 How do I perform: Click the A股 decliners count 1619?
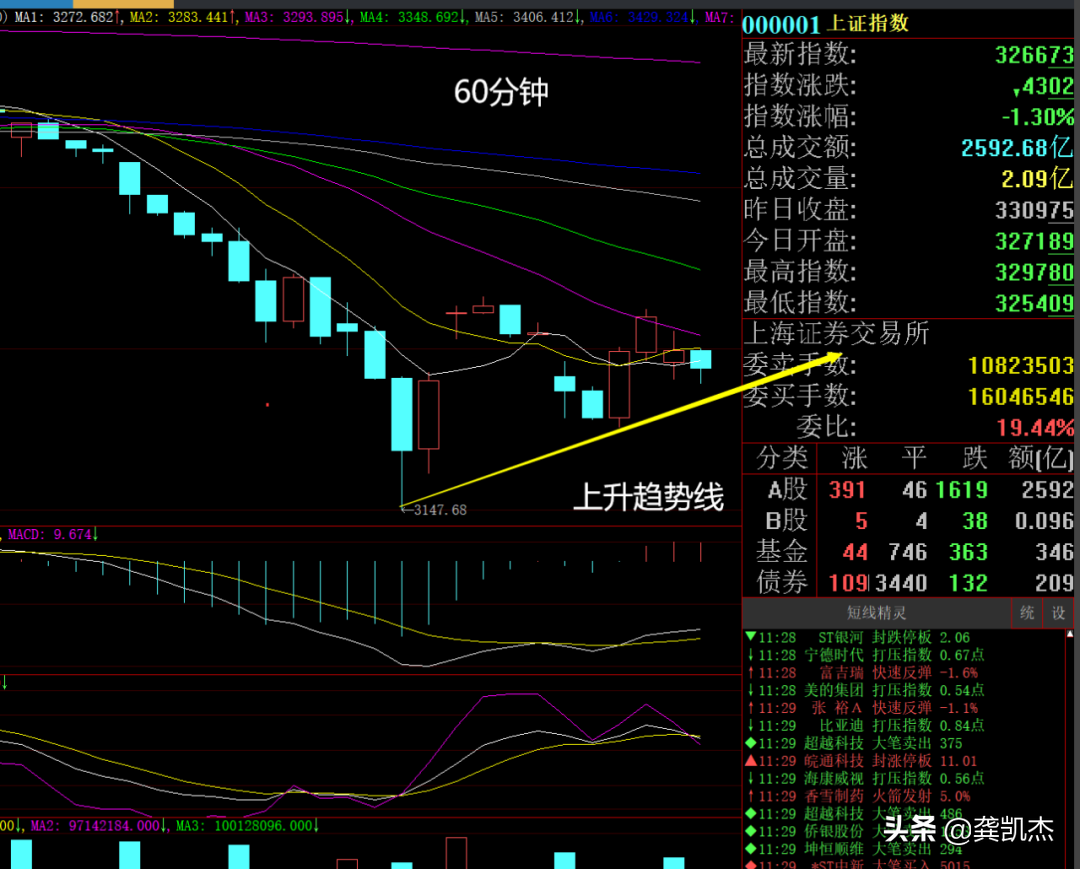962,490
